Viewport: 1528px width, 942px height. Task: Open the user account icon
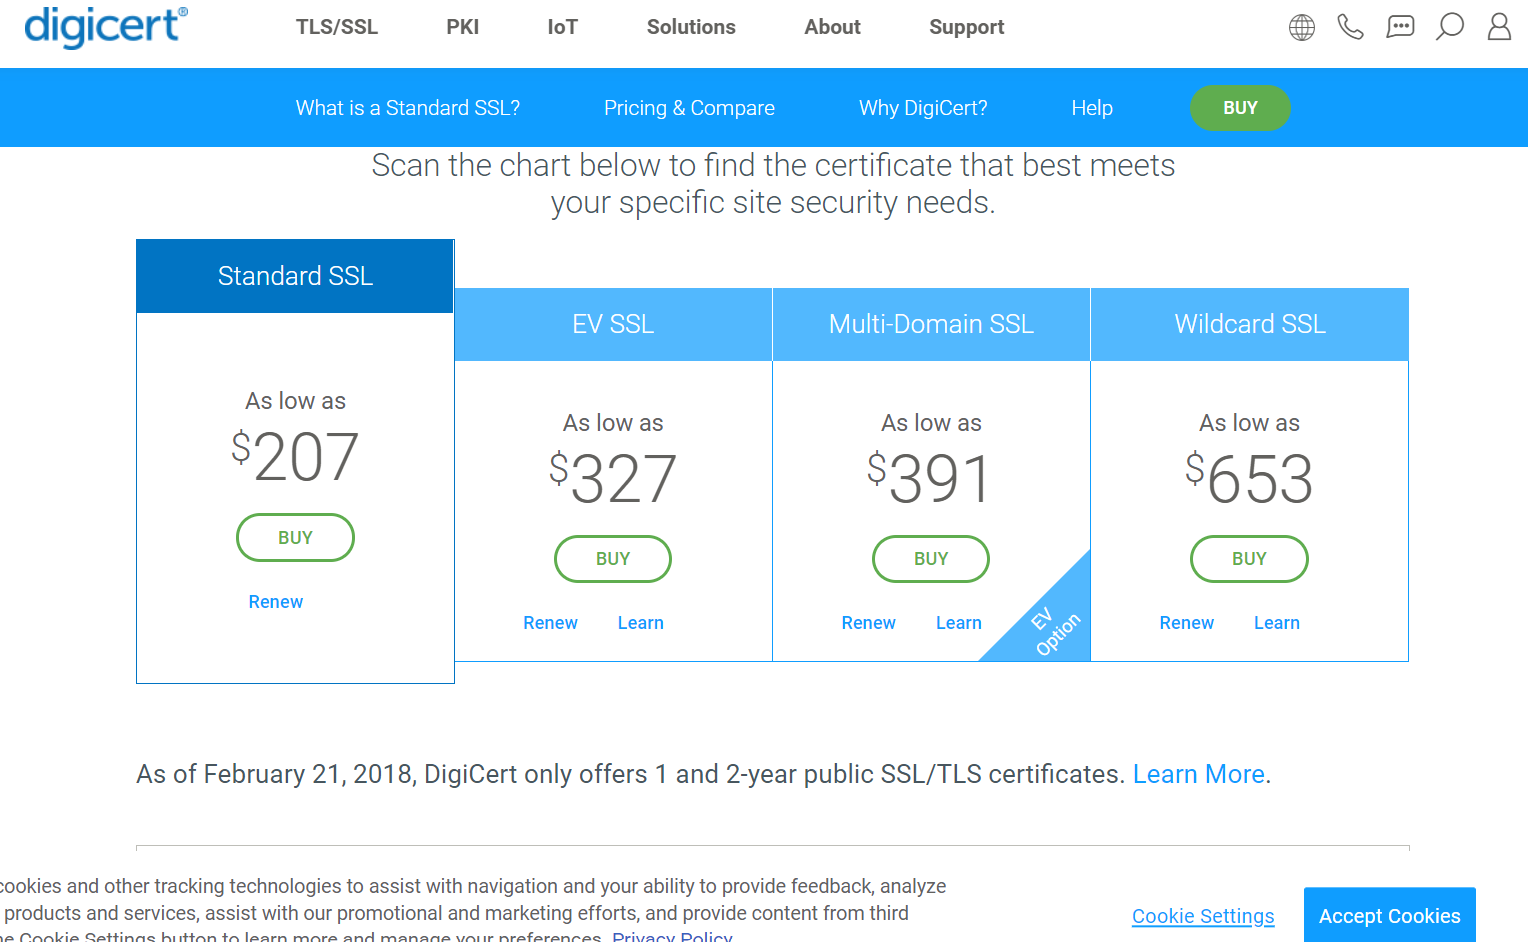pyautogui.click(x=1499, y=27)
